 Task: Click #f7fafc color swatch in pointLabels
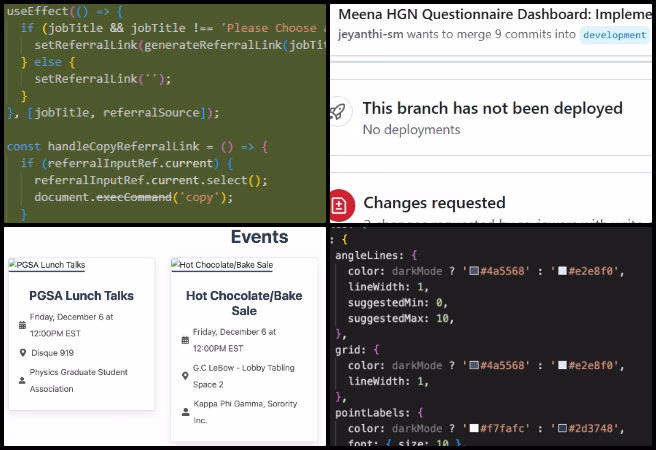point(474,428)
